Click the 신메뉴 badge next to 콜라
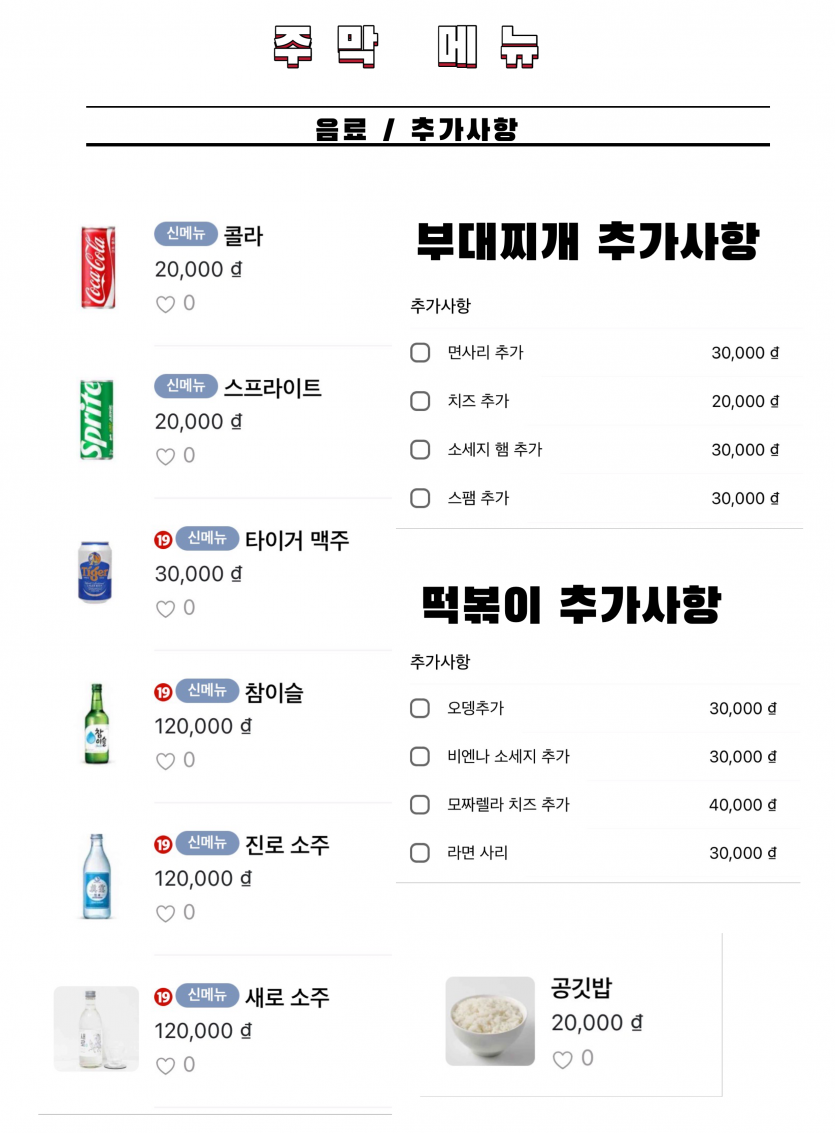 click(186, 233)
